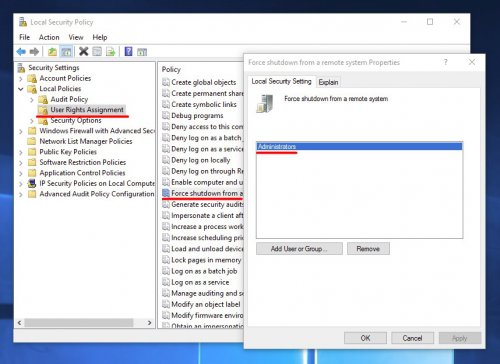Select Impersonate a client policy

207,216
